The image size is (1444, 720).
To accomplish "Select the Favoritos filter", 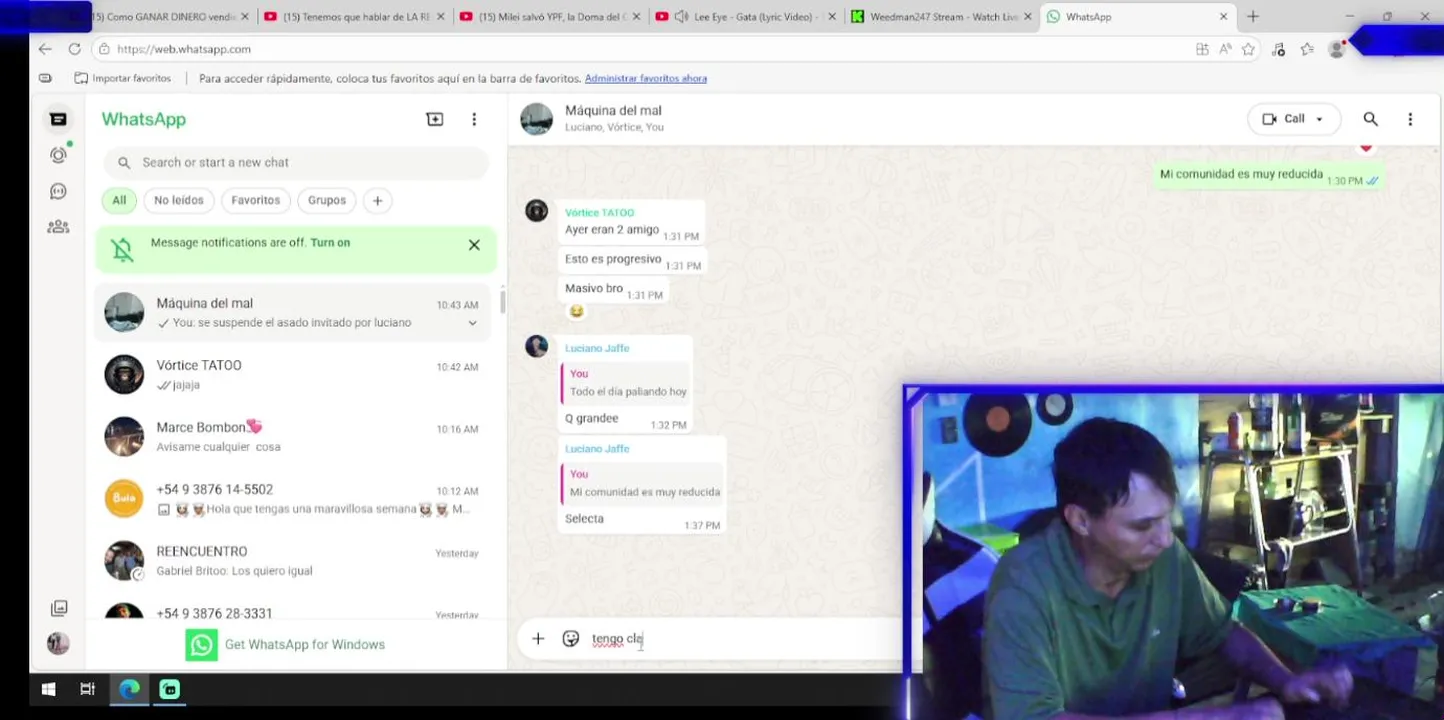I will point(256,200).
